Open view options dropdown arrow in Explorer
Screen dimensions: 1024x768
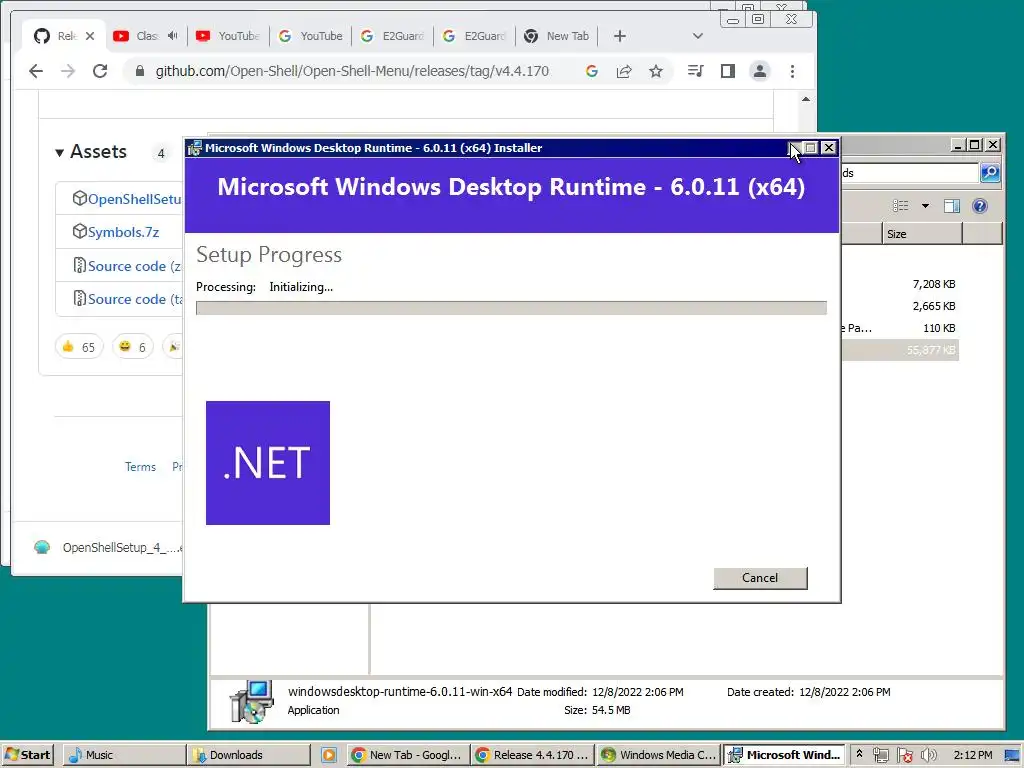click(x=925, y=206)
